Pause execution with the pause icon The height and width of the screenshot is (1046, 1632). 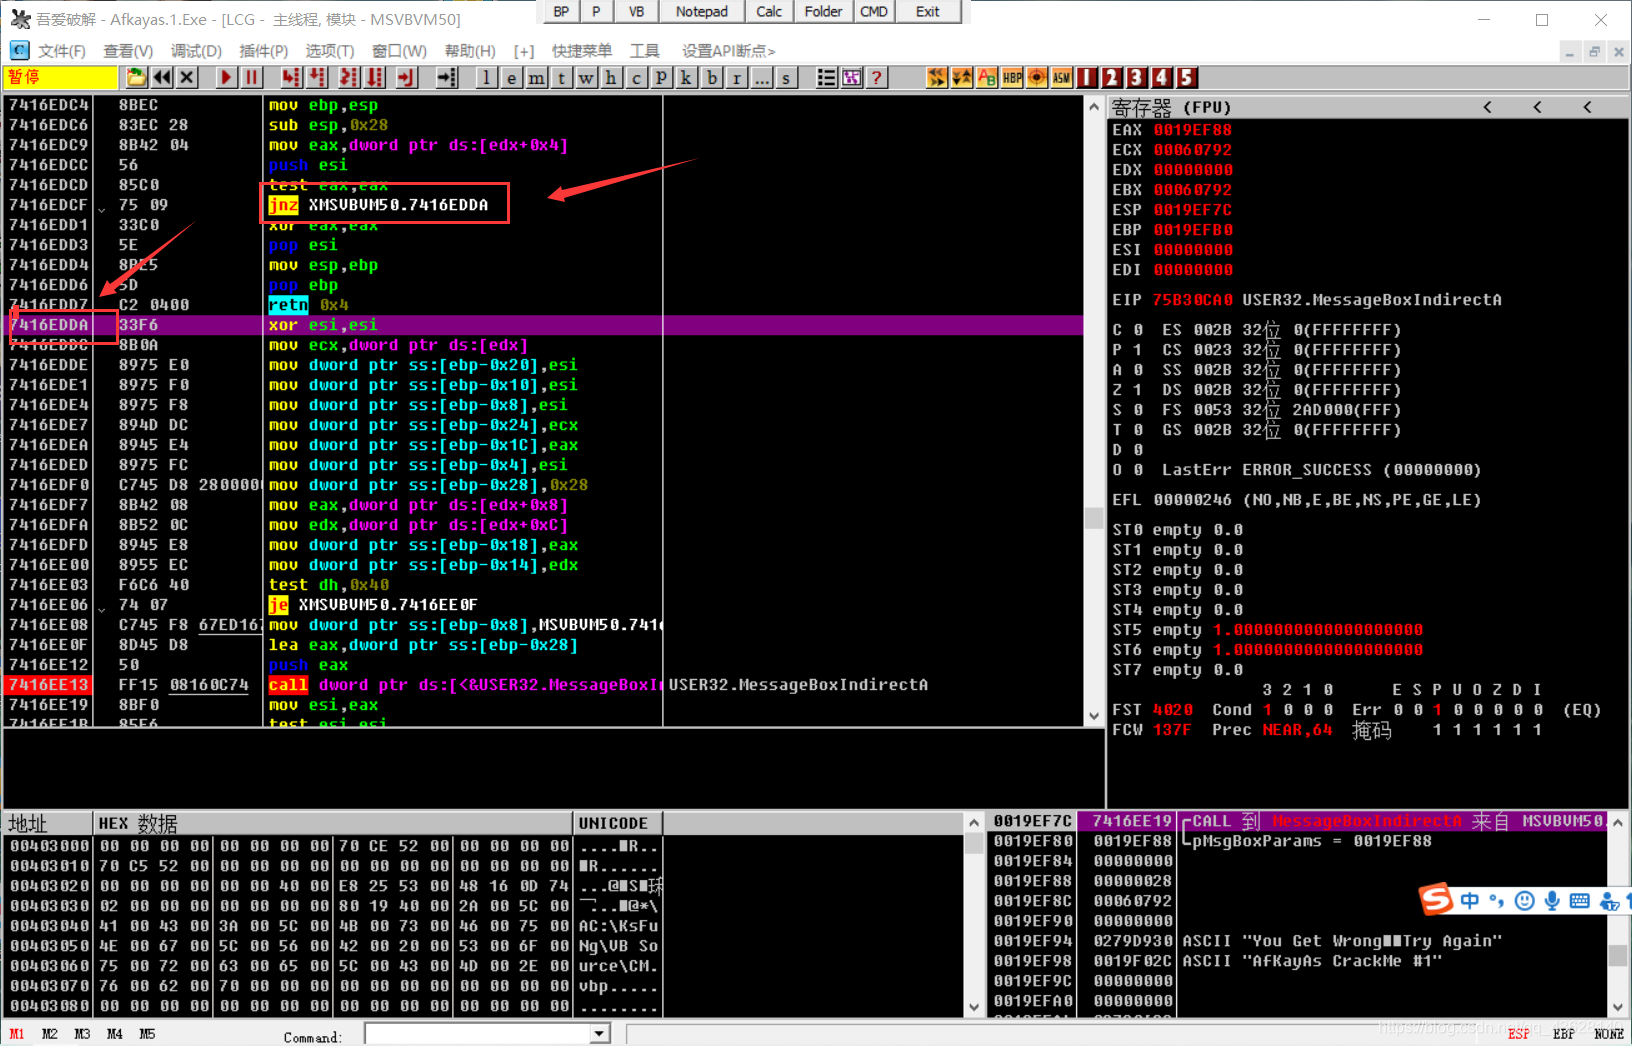pos(251,77)
